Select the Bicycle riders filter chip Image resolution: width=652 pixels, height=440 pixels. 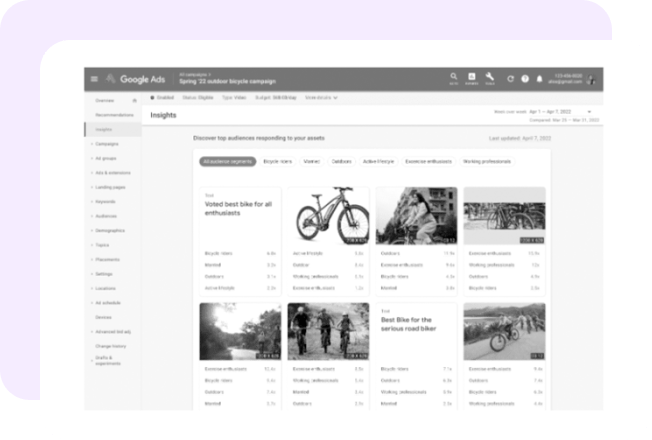coord(277,160)
